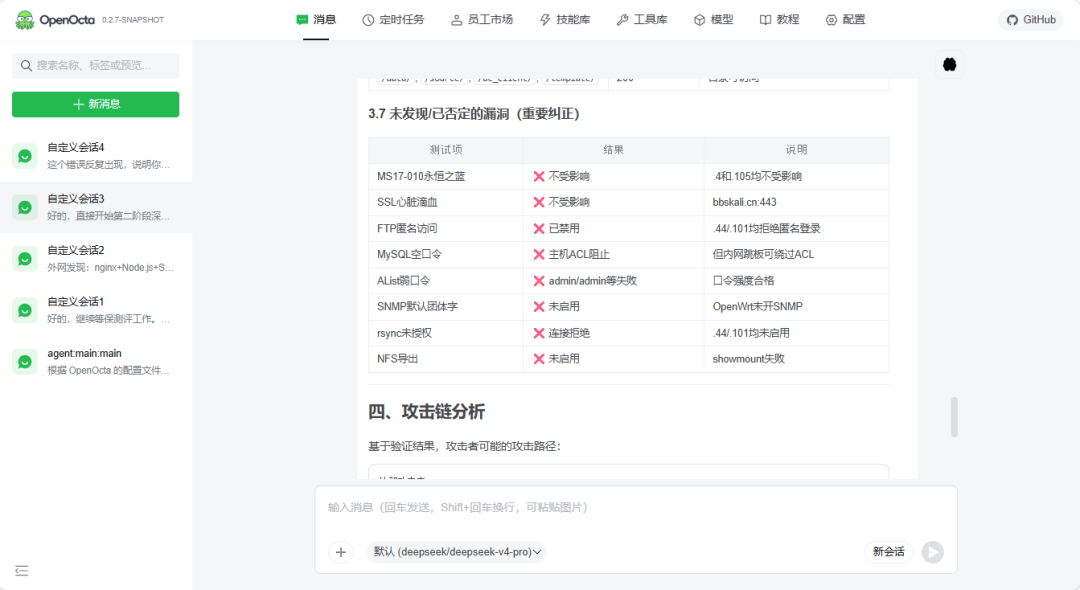This screenshot has width=1080, height=590.
Task: Click the OpenOcta octopus logo
Action: 25,20
